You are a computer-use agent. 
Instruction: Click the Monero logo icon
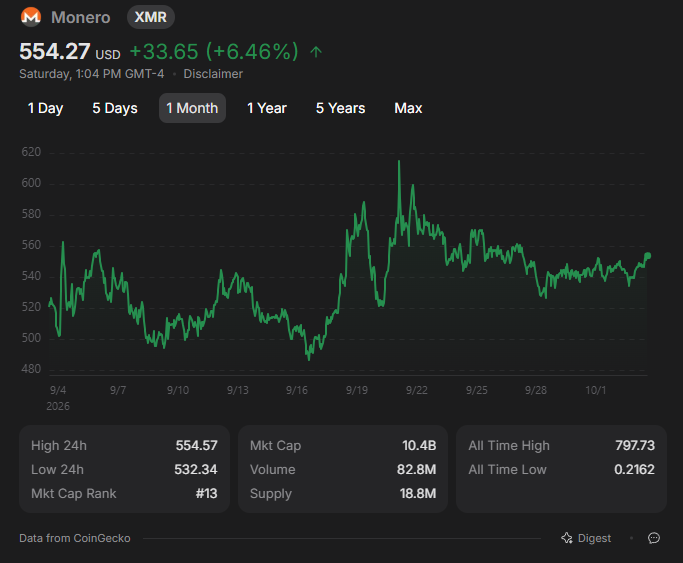click(x=31, y=17)
